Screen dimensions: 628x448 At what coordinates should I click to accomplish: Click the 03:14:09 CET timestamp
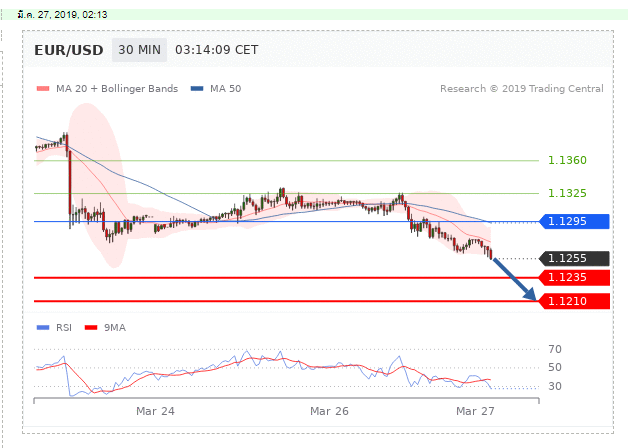pos(217,50)
